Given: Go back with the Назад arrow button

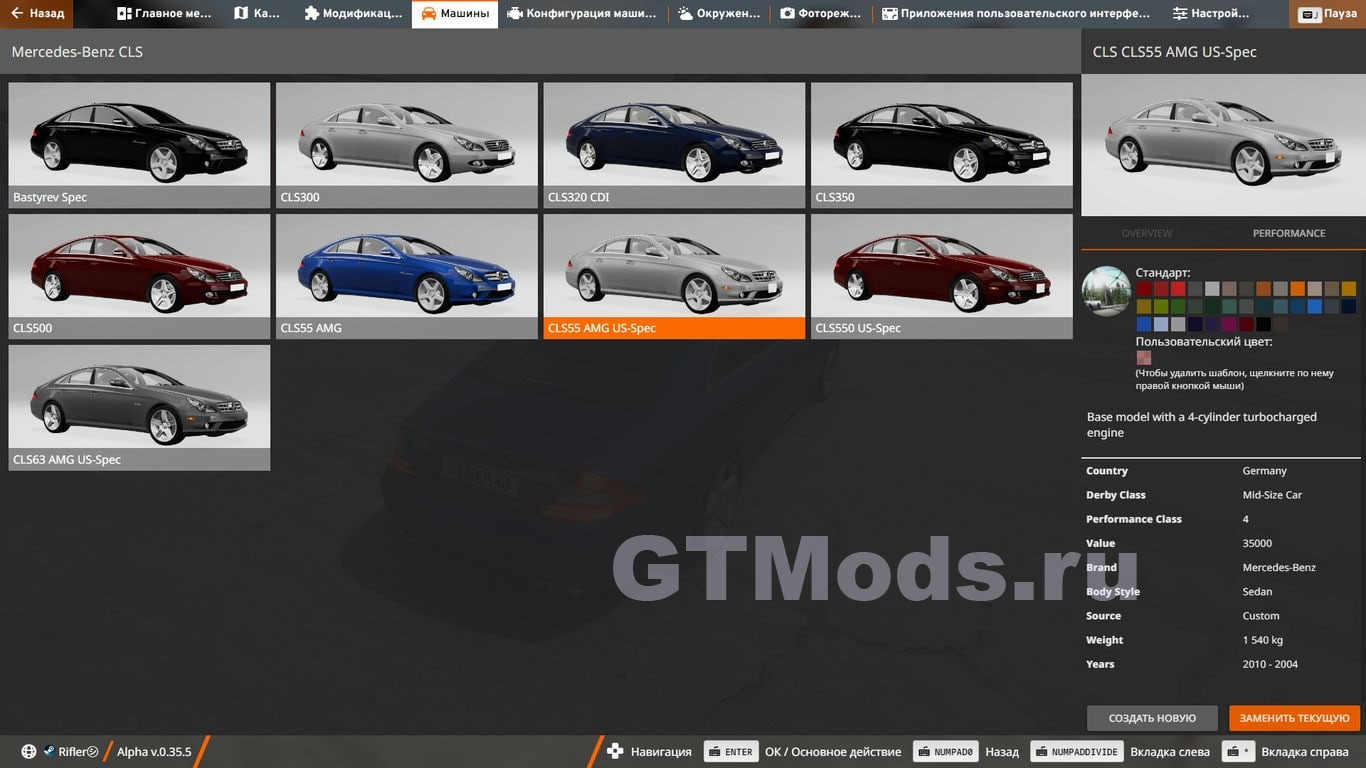Looking at the screenshot, I should point(37,14).
